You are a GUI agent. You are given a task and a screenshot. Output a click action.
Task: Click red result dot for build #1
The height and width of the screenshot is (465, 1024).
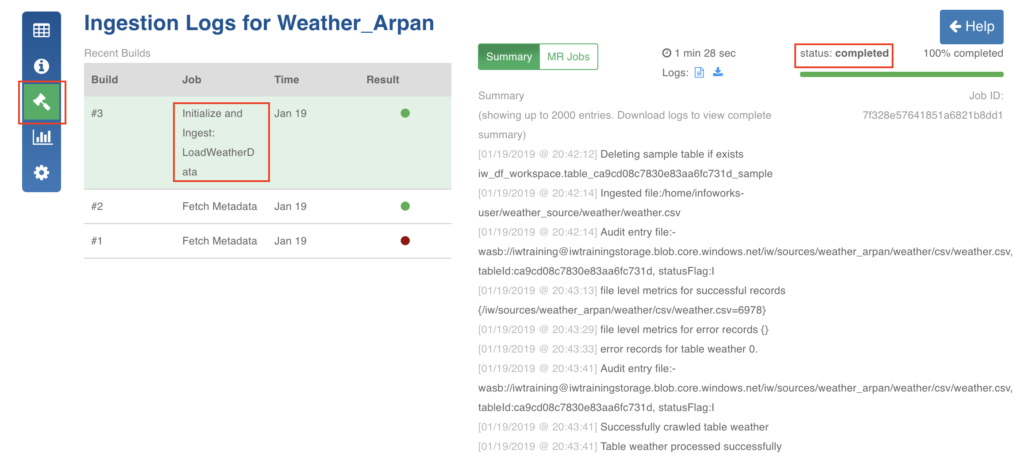click(x=405, y=241)
